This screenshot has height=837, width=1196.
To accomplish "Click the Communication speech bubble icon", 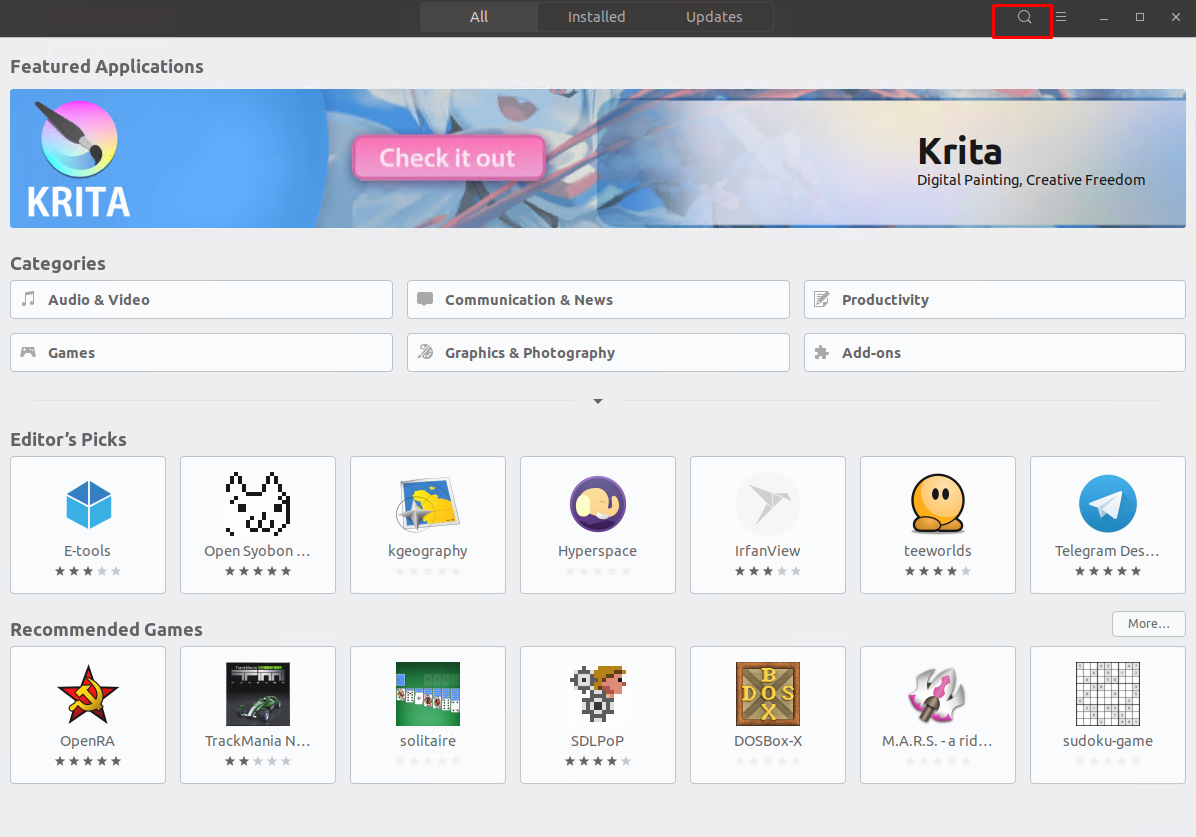I will (426, 299).
